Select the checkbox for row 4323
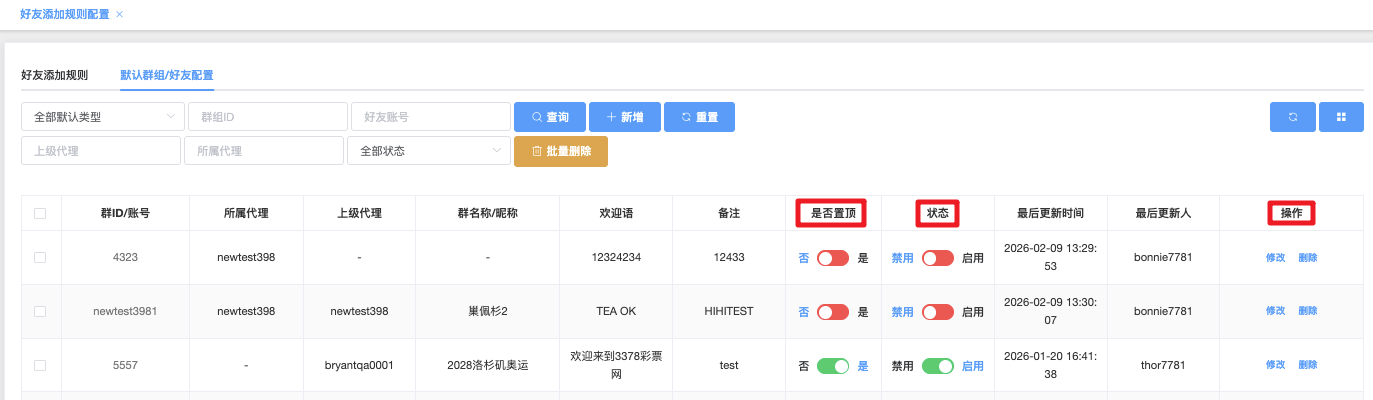The height and width of the screenshot is (400, 1373). pyautogui.click(x=40, y=258)
